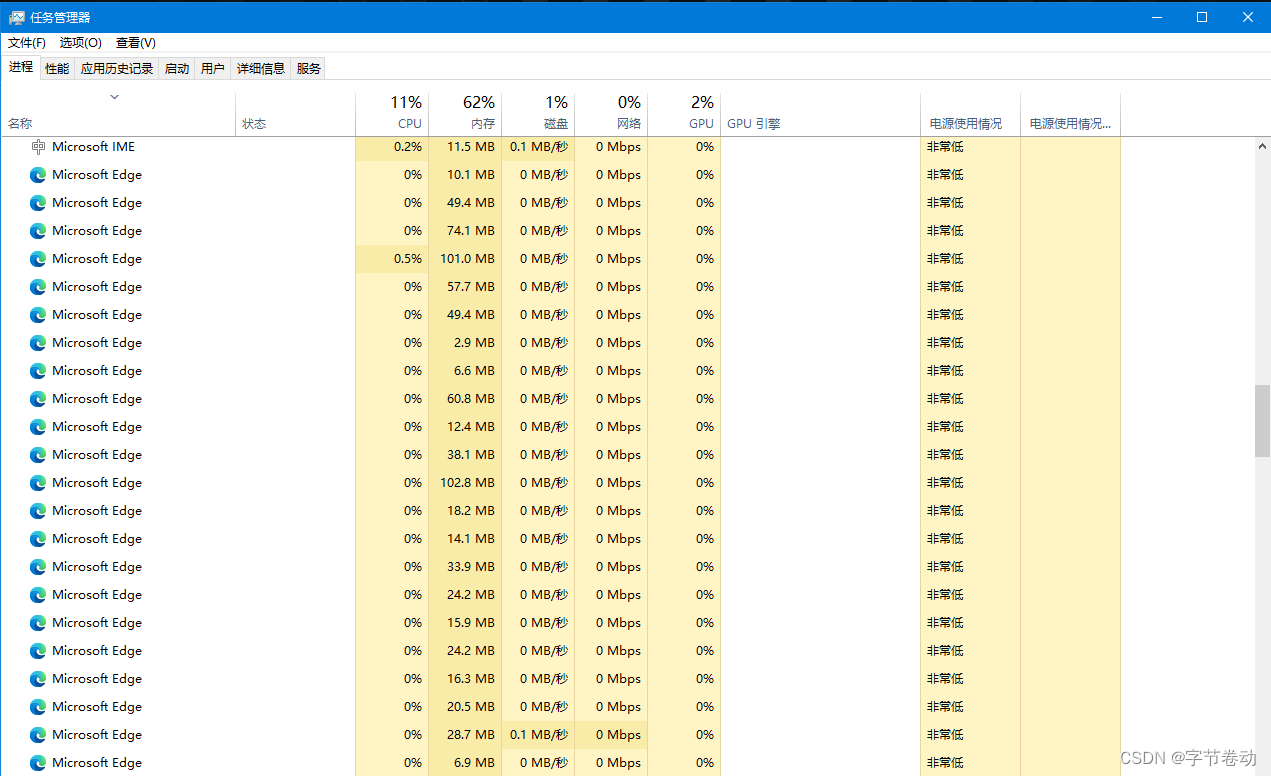Image resolution: width=1271 pixels, height=776 pixels.
Task: Select the Microsoft IME process name
Action: coord(93,147)
